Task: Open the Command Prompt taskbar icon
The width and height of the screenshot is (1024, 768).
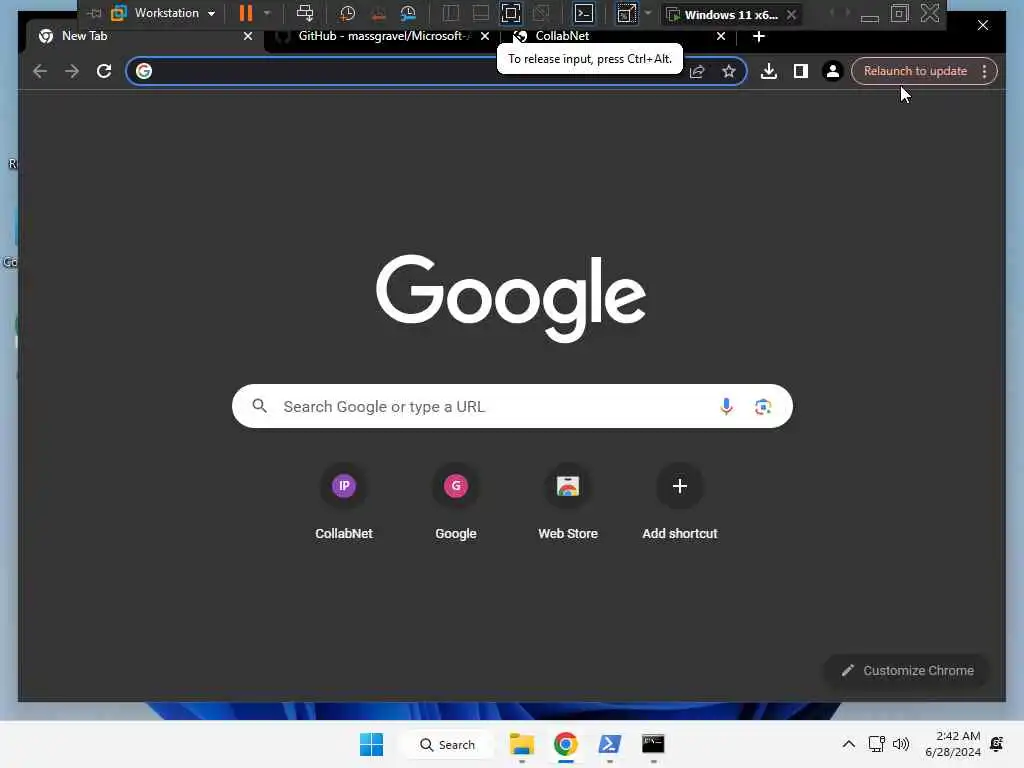Action: pos(653,744)
